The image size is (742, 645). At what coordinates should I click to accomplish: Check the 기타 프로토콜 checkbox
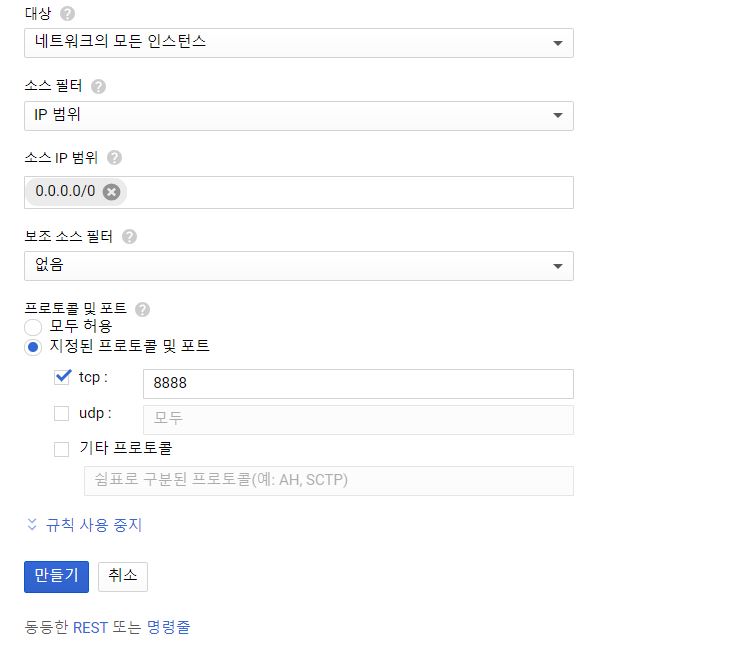(x=62, y=449)
